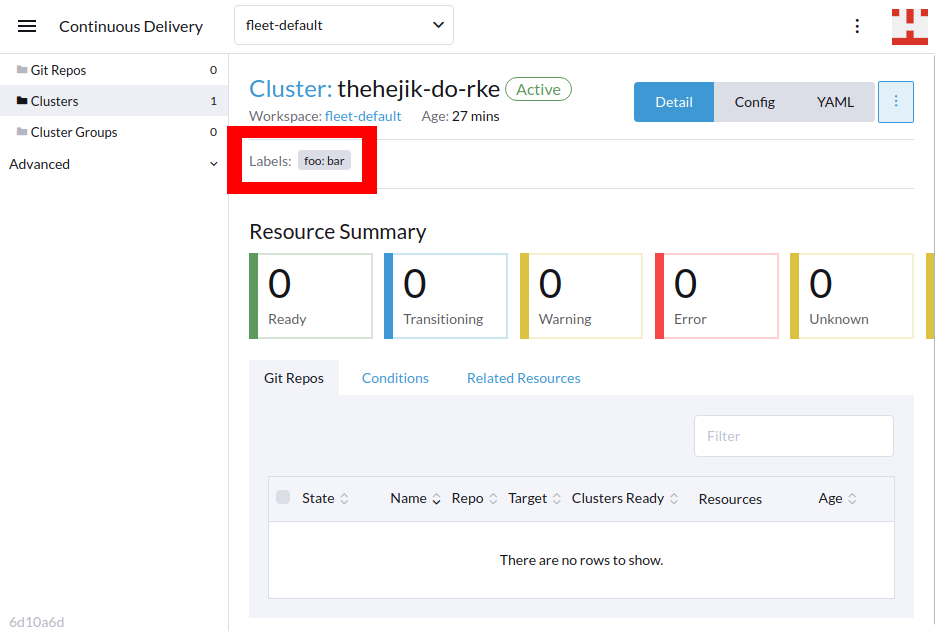
Task: Sort by the Clusters Ready column arrows
Action: 674,498
